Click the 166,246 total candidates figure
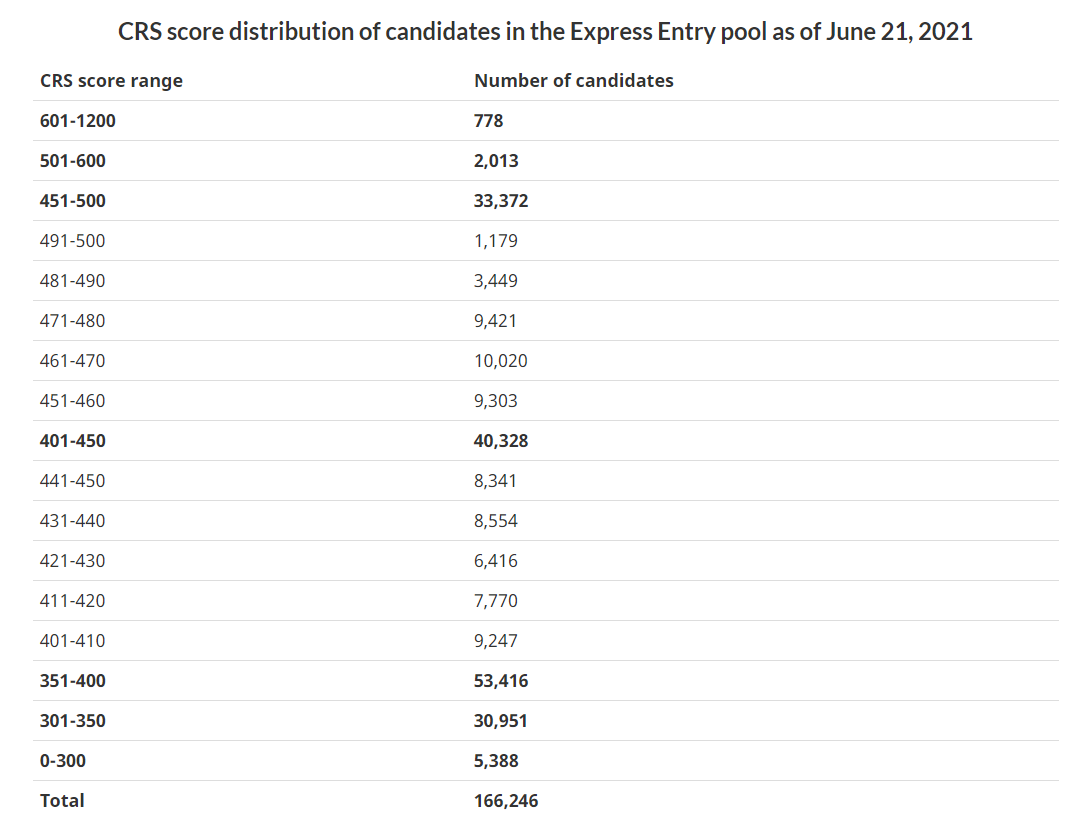Image resolution: width=1073 pixels, height=830 pixels. 506,801
